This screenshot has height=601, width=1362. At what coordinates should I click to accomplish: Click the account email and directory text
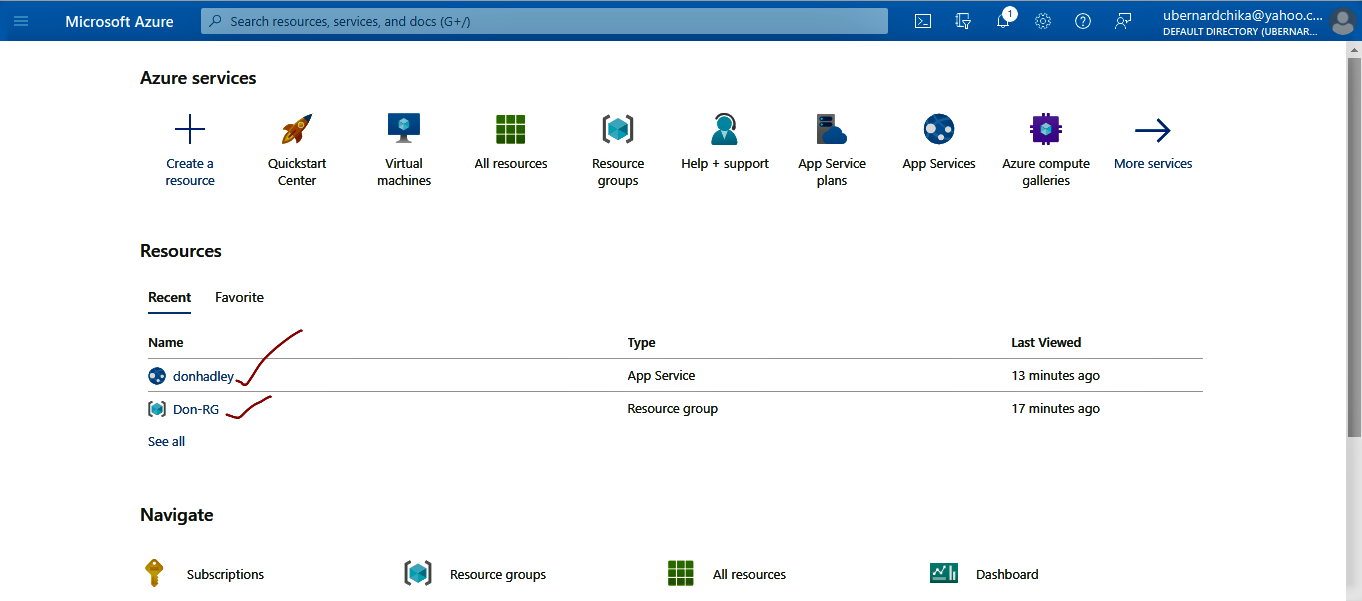coord(1243,22)
